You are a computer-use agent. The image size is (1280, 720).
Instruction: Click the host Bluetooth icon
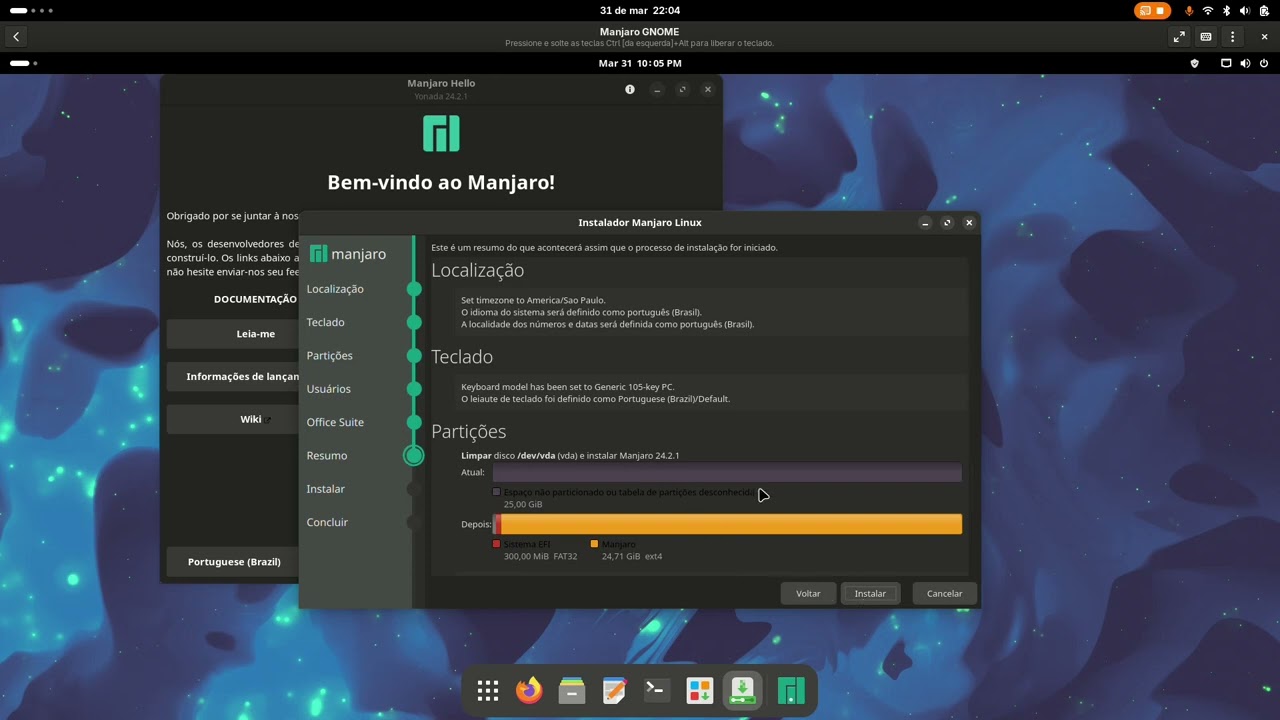point(1225,10)
